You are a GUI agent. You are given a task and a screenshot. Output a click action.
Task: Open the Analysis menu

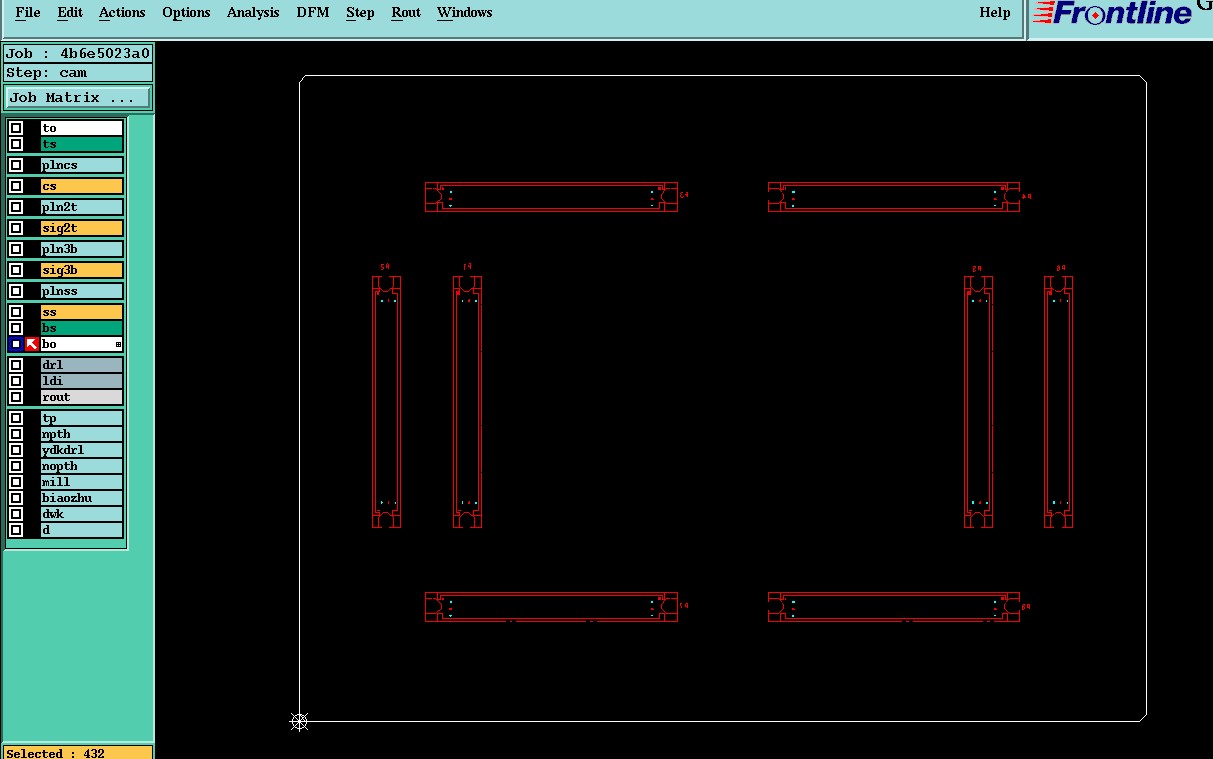[253, 13]
